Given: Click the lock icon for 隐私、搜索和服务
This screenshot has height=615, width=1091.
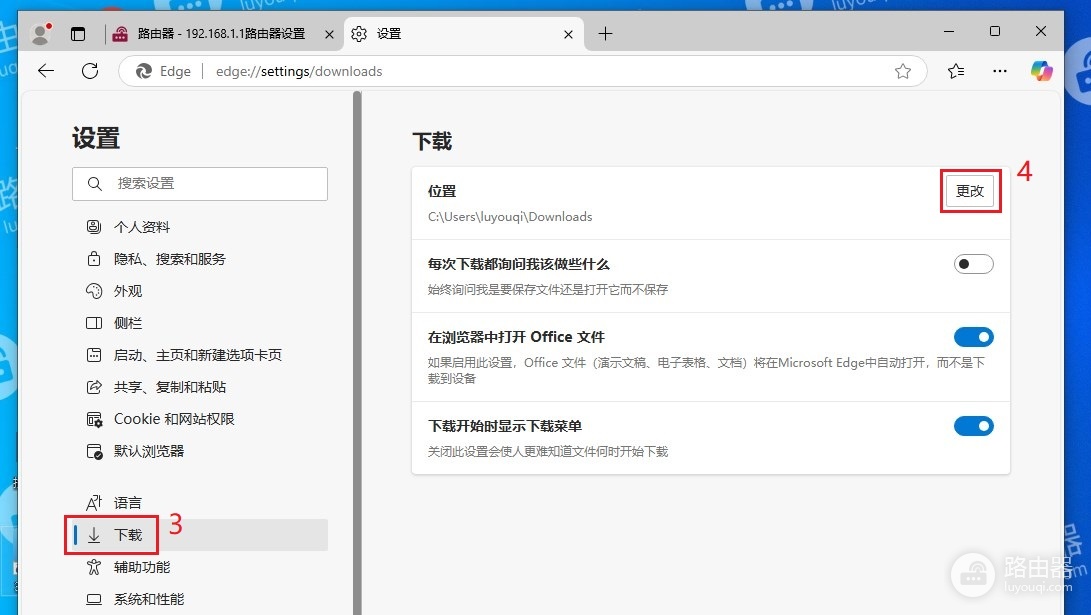Looking at the screenshot, I should 94,259.
